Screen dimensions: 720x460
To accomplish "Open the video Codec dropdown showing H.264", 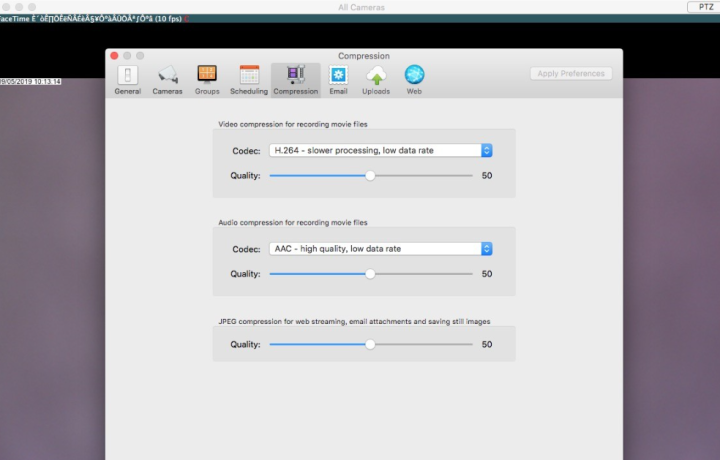I will tap(381, 151).
